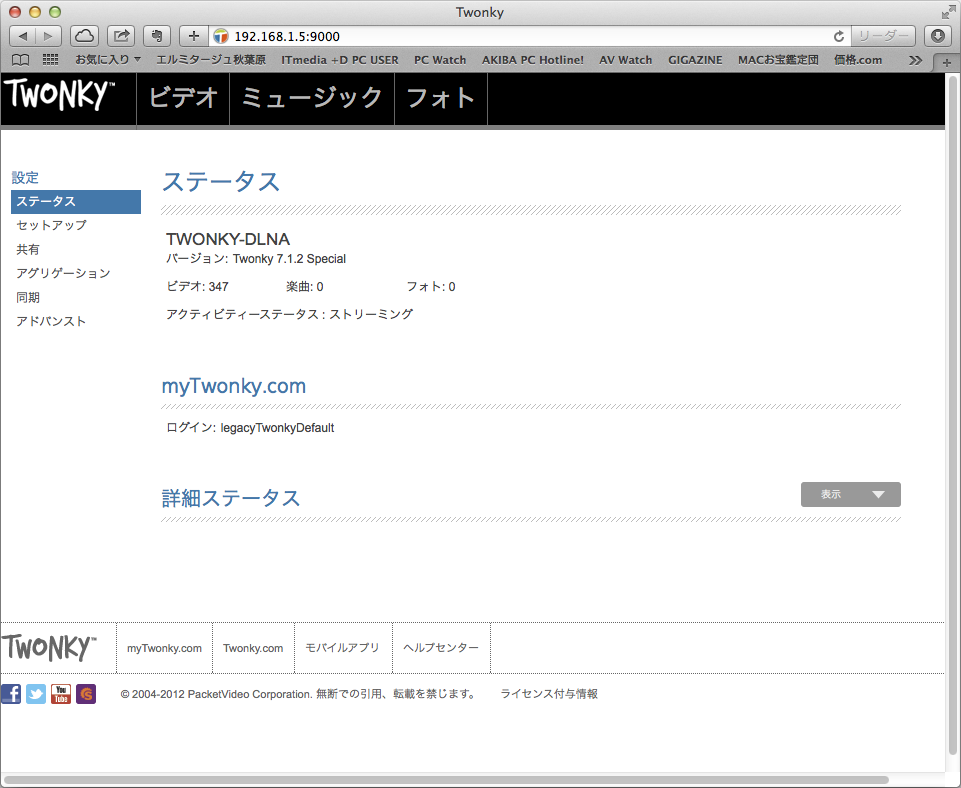Click the 楽曲: 0 count text
This screenshot has height=788, width=961.
click(305, 287)
